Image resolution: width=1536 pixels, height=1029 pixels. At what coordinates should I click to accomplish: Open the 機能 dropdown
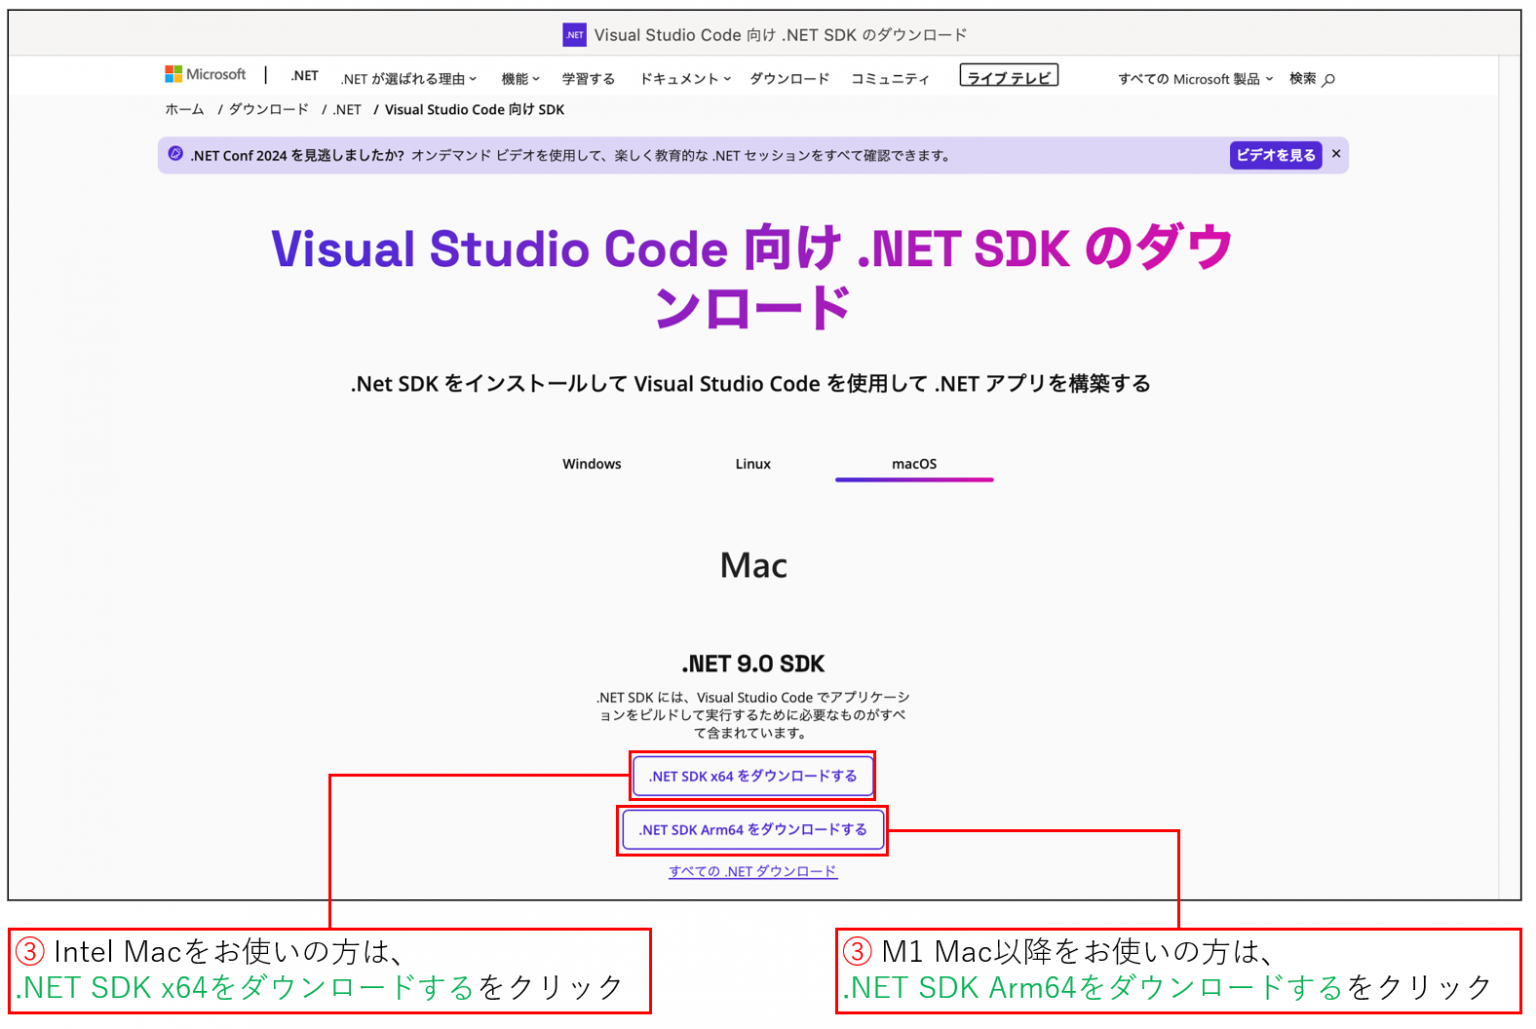pyautogui.click(x=519, y=78)
